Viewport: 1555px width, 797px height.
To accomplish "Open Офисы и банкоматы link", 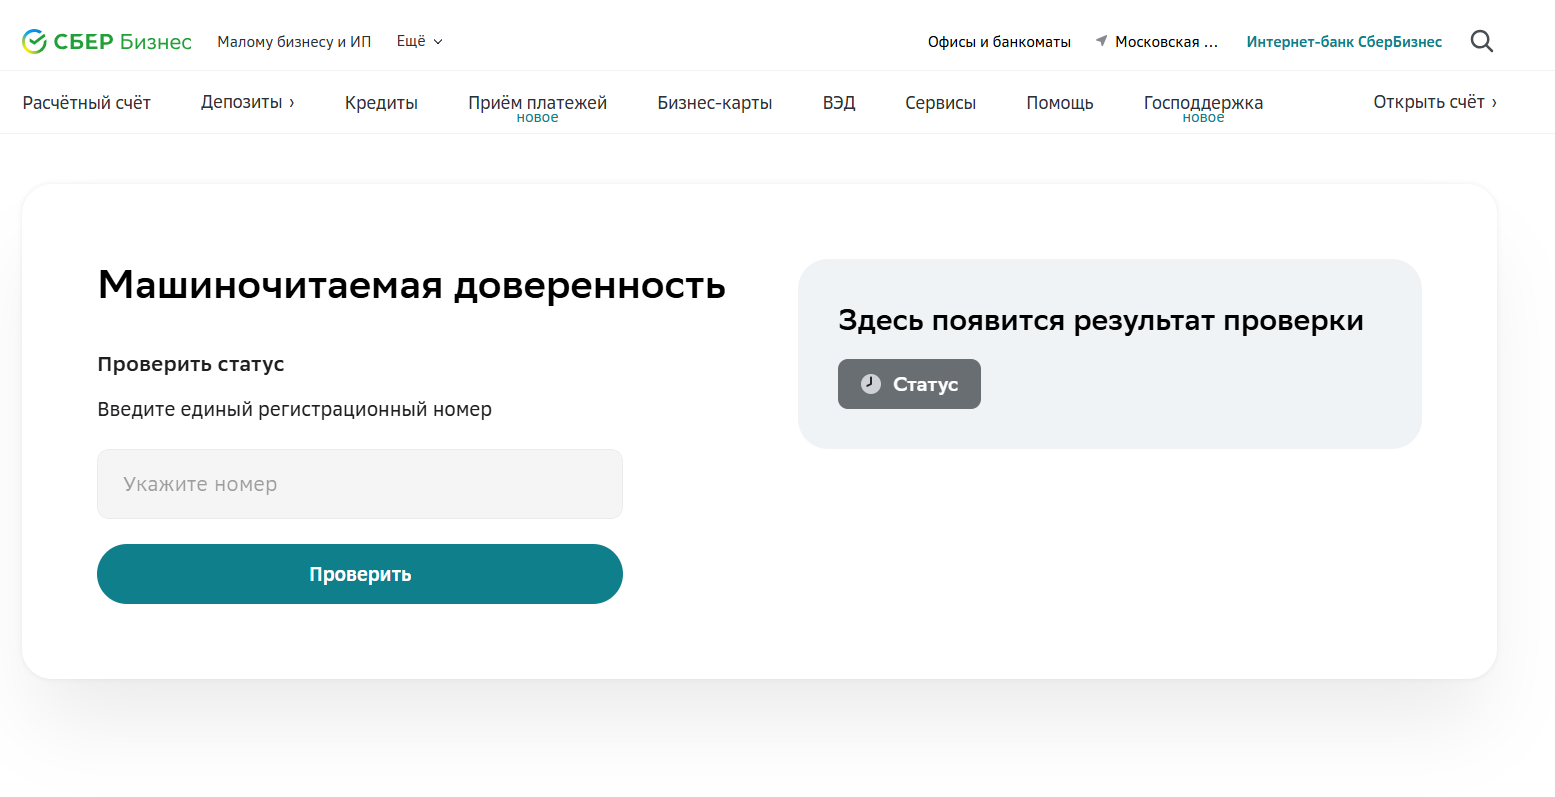I will click(998, 41).
